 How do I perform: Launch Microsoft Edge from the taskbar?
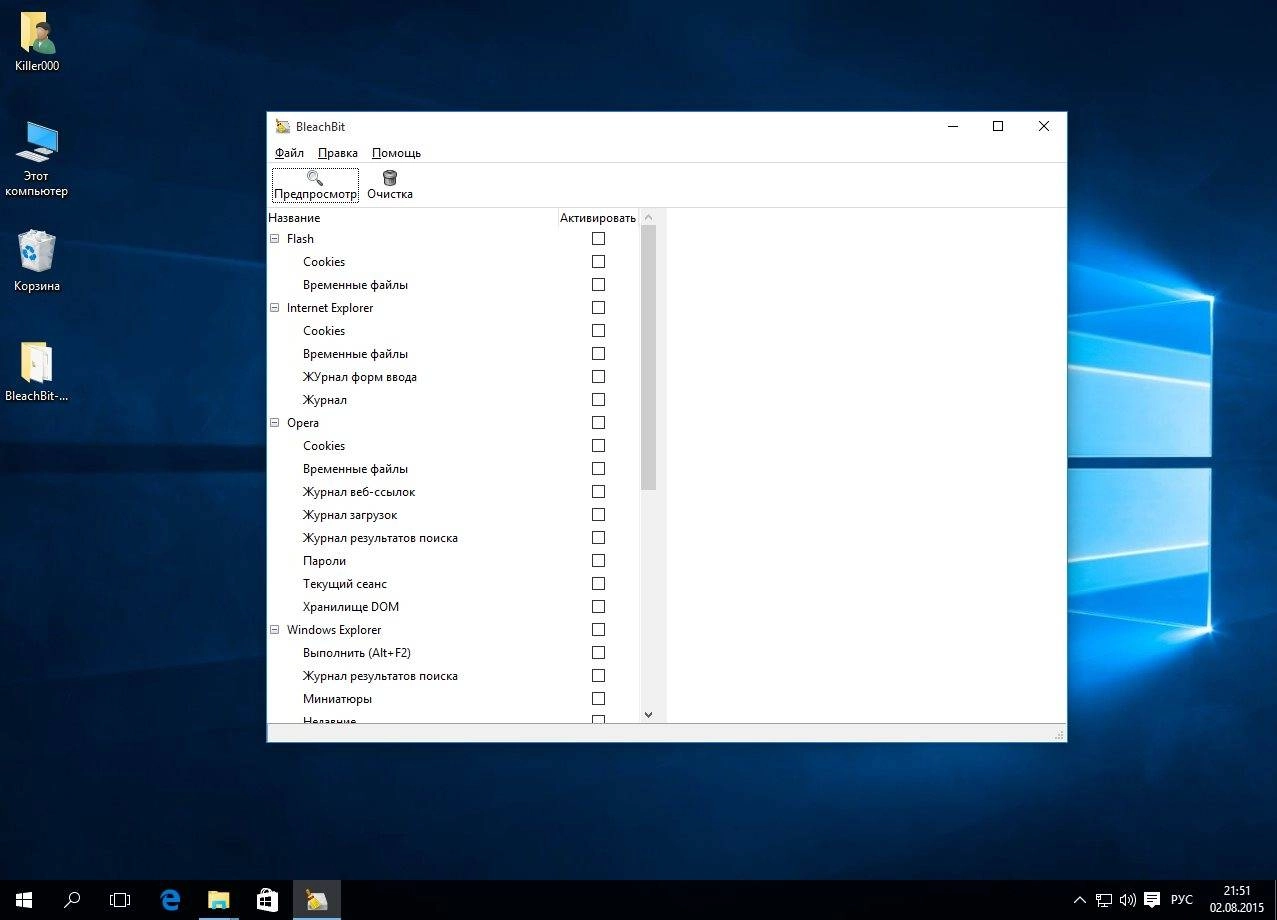pyautogui.click(x=170, y=900)
